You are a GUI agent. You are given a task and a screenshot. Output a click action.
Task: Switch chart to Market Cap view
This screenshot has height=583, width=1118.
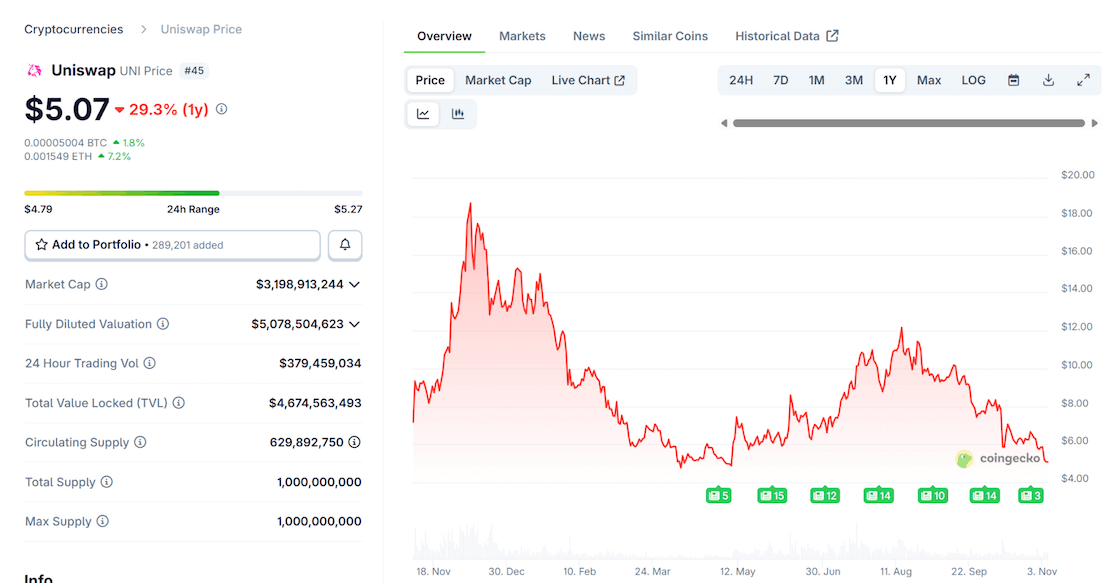click(498, 80)
